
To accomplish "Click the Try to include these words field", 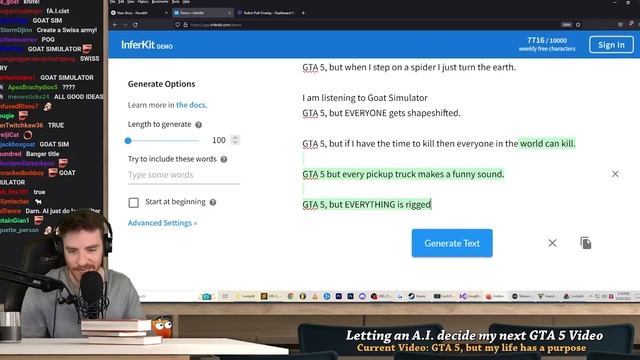I will [184, 175].
